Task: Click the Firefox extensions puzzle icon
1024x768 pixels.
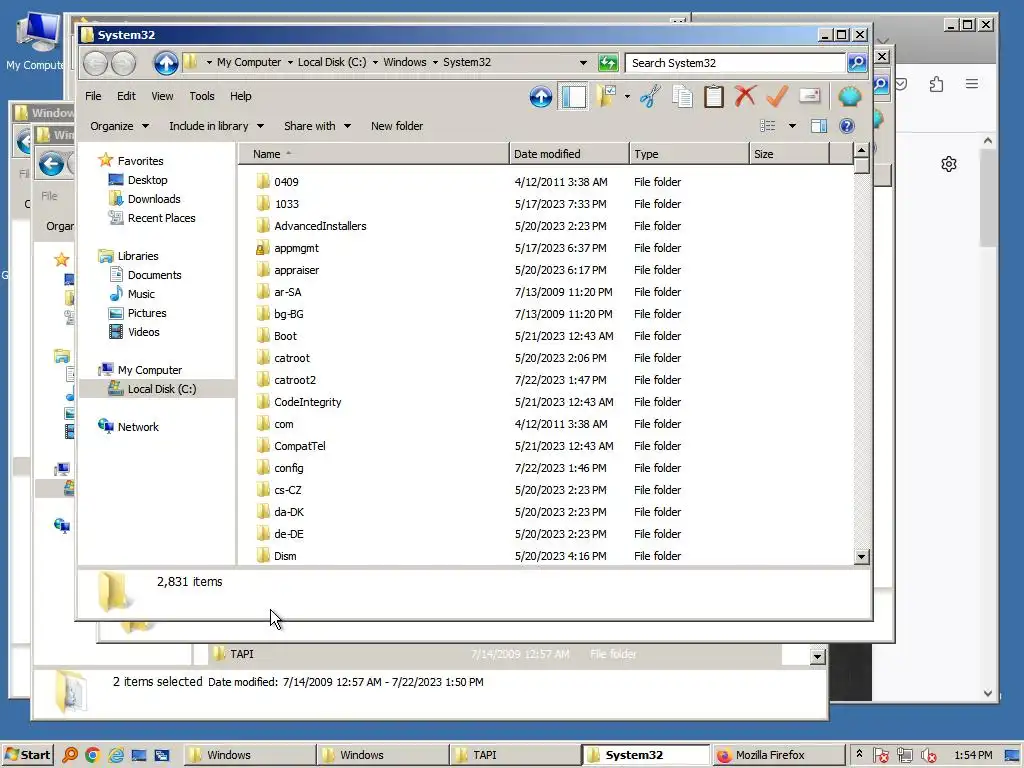Action: (x=936, y=84)
